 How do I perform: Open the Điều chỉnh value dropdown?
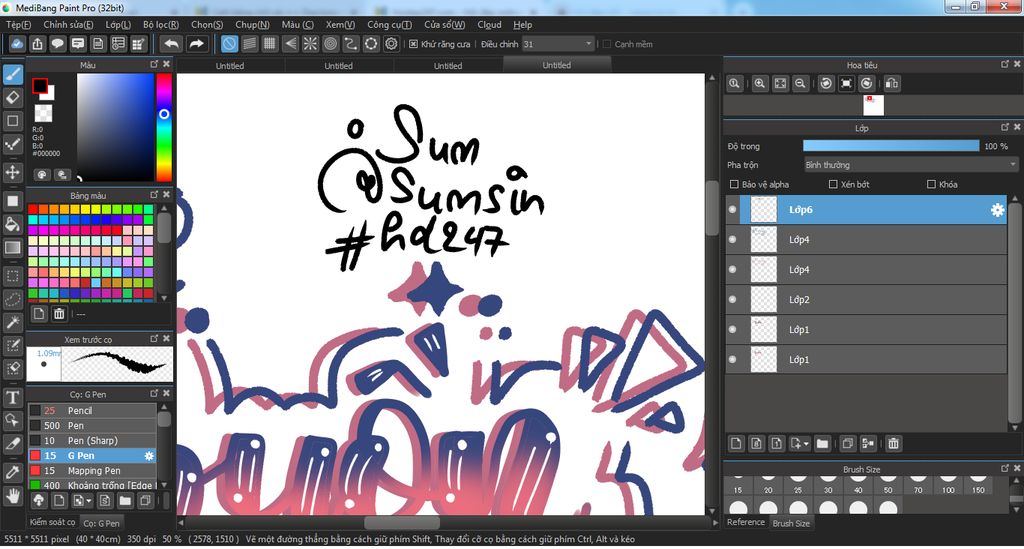click(588, 44)
